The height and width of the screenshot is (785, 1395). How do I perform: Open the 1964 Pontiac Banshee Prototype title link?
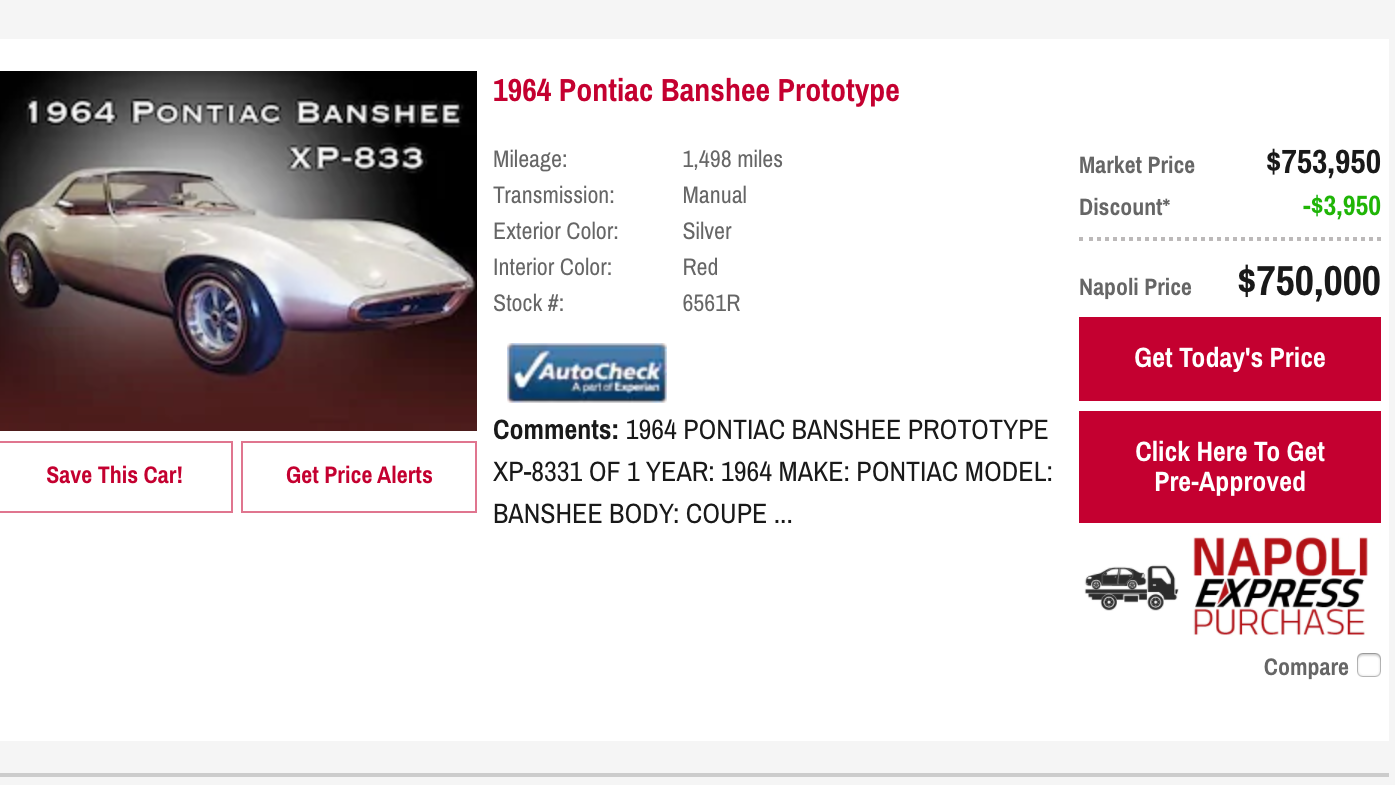(x=696, y=91)
